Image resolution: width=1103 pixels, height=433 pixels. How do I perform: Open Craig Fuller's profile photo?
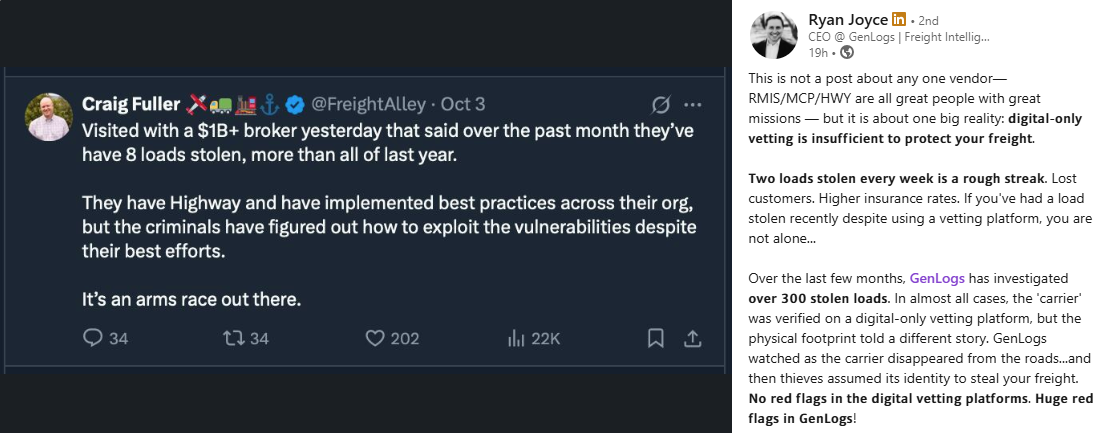[49, 117]
